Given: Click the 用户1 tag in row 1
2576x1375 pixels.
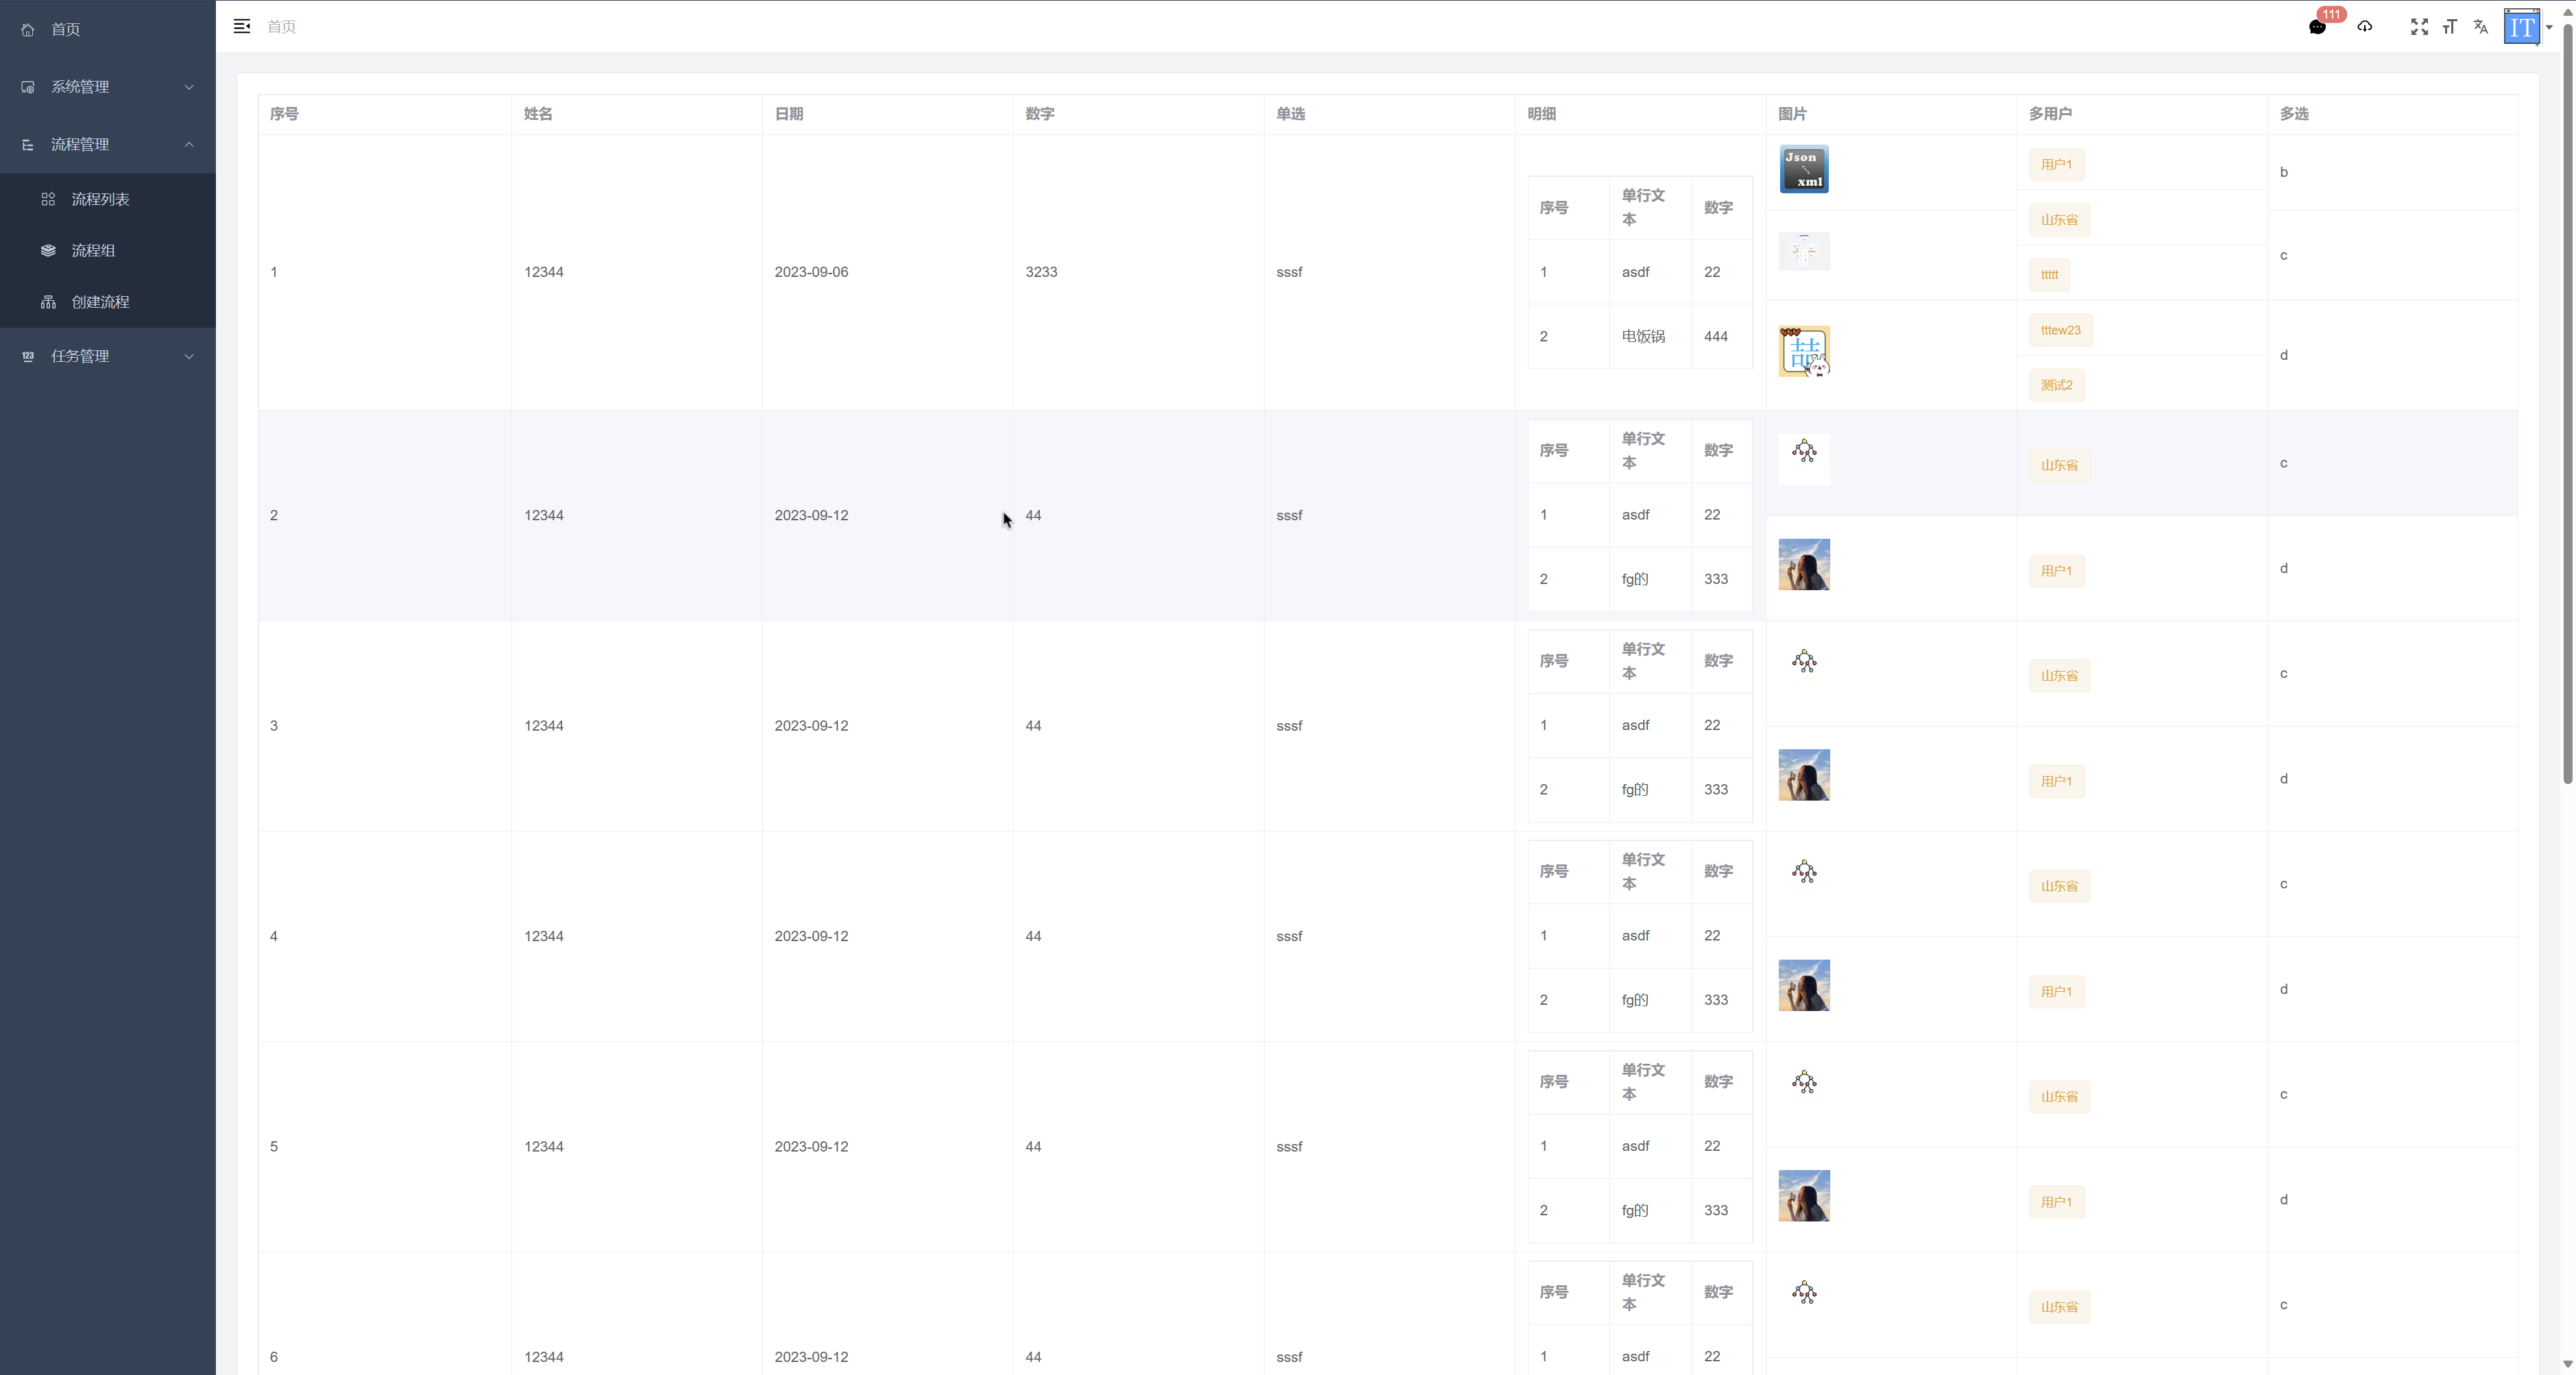Looking at the screenshot, I should pyautogui.click(x=2056, y=165).
